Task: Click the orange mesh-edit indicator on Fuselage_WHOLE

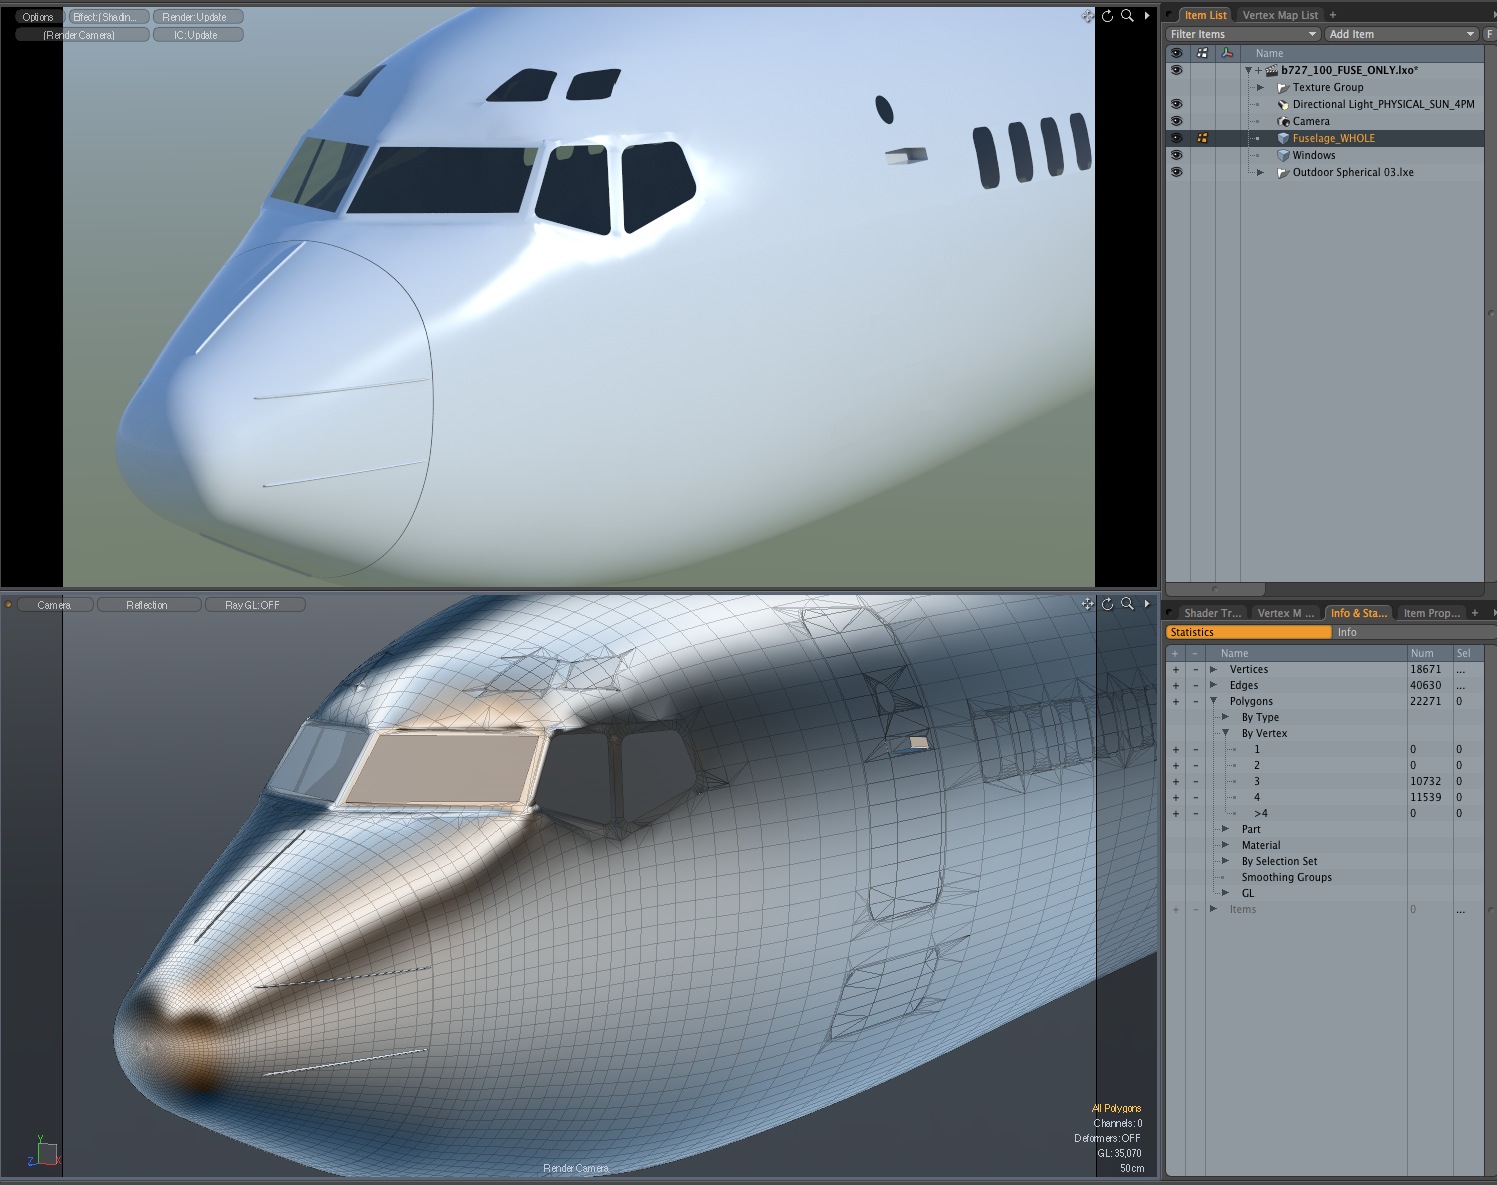Action: (x=1203, y=139)
